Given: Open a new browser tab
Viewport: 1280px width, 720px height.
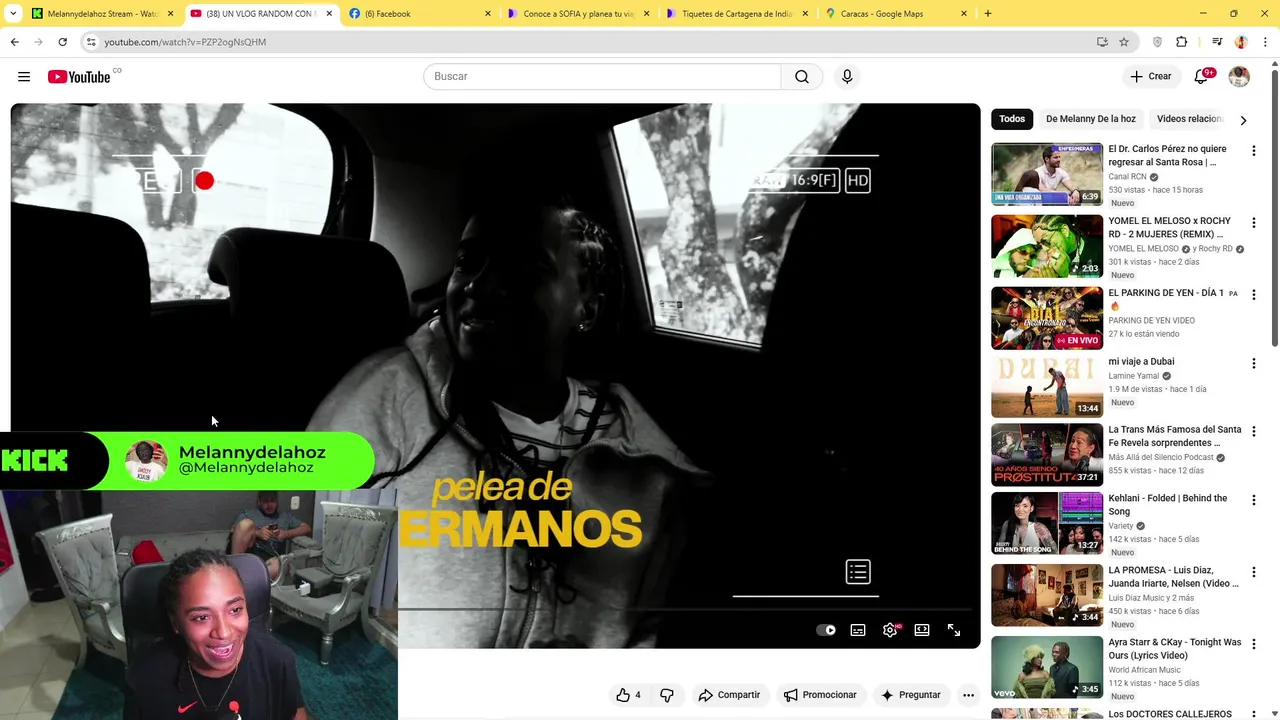Looking at the screenshot, I should pos(988,14).
